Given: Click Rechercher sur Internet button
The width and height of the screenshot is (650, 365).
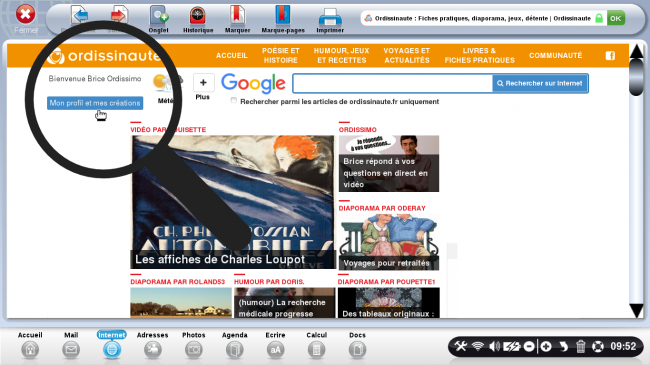Looking at the screenshot, I should click(540, 83).
